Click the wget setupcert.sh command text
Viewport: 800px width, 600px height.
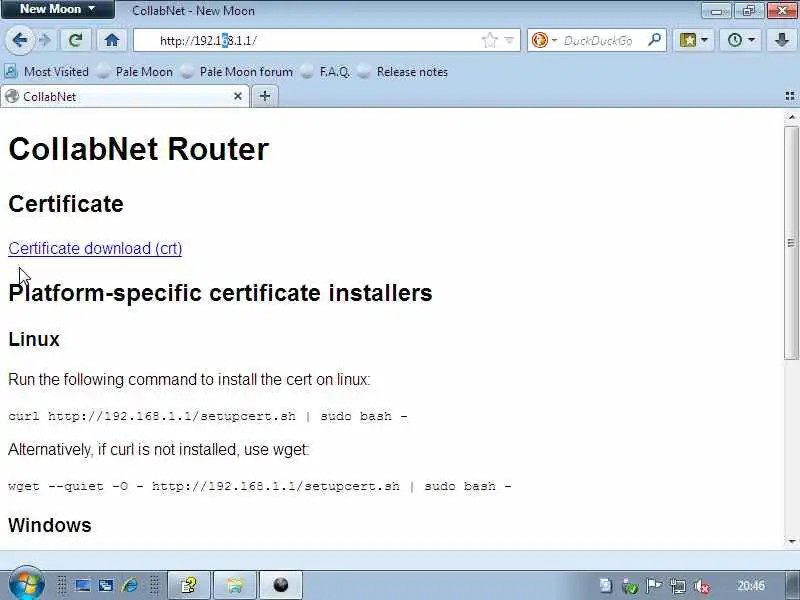(260, 486)
